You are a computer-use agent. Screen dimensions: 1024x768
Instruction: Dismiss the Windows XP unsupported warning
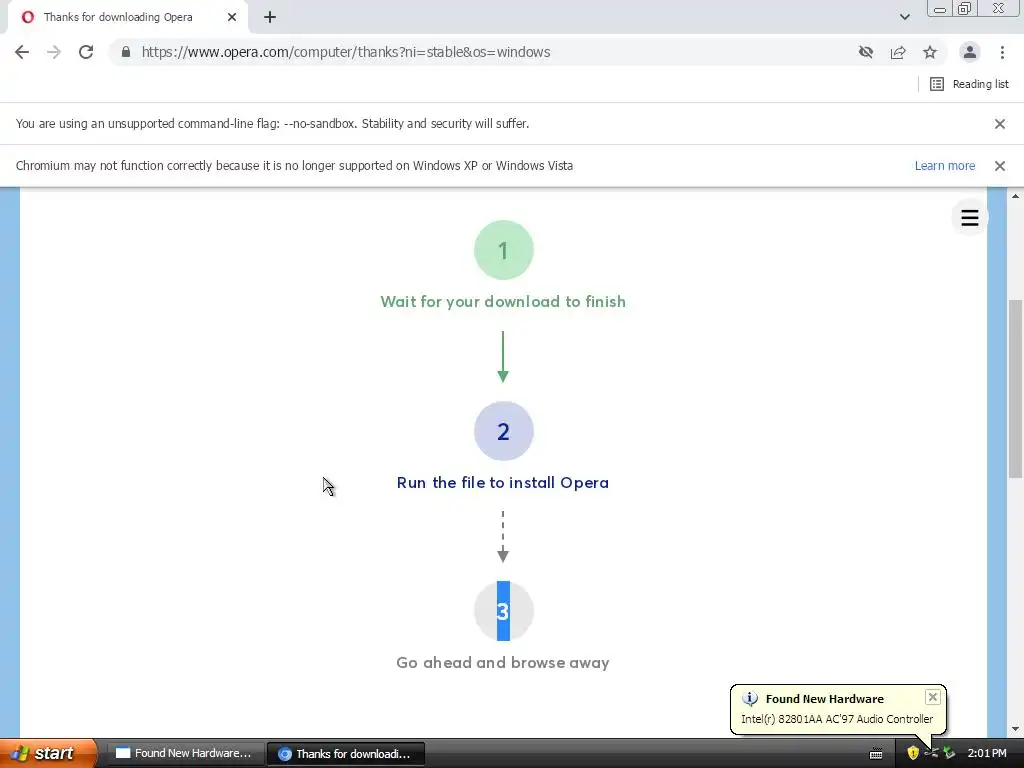[999, 166]
